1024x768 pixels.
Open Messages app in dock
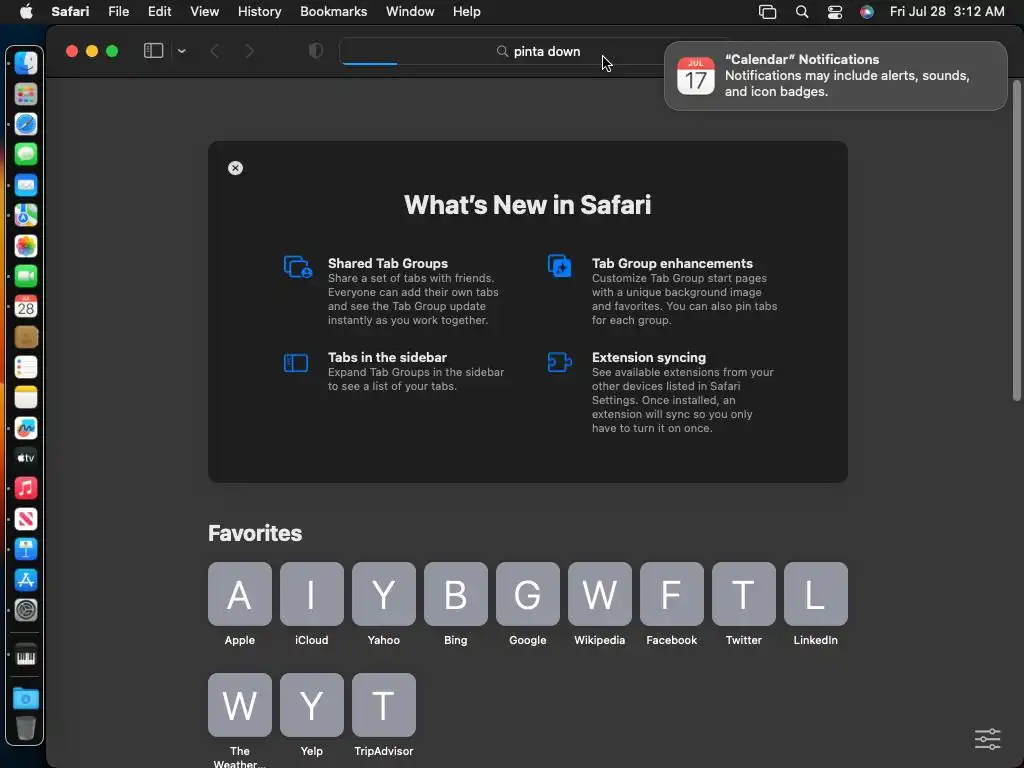[25, 155]
